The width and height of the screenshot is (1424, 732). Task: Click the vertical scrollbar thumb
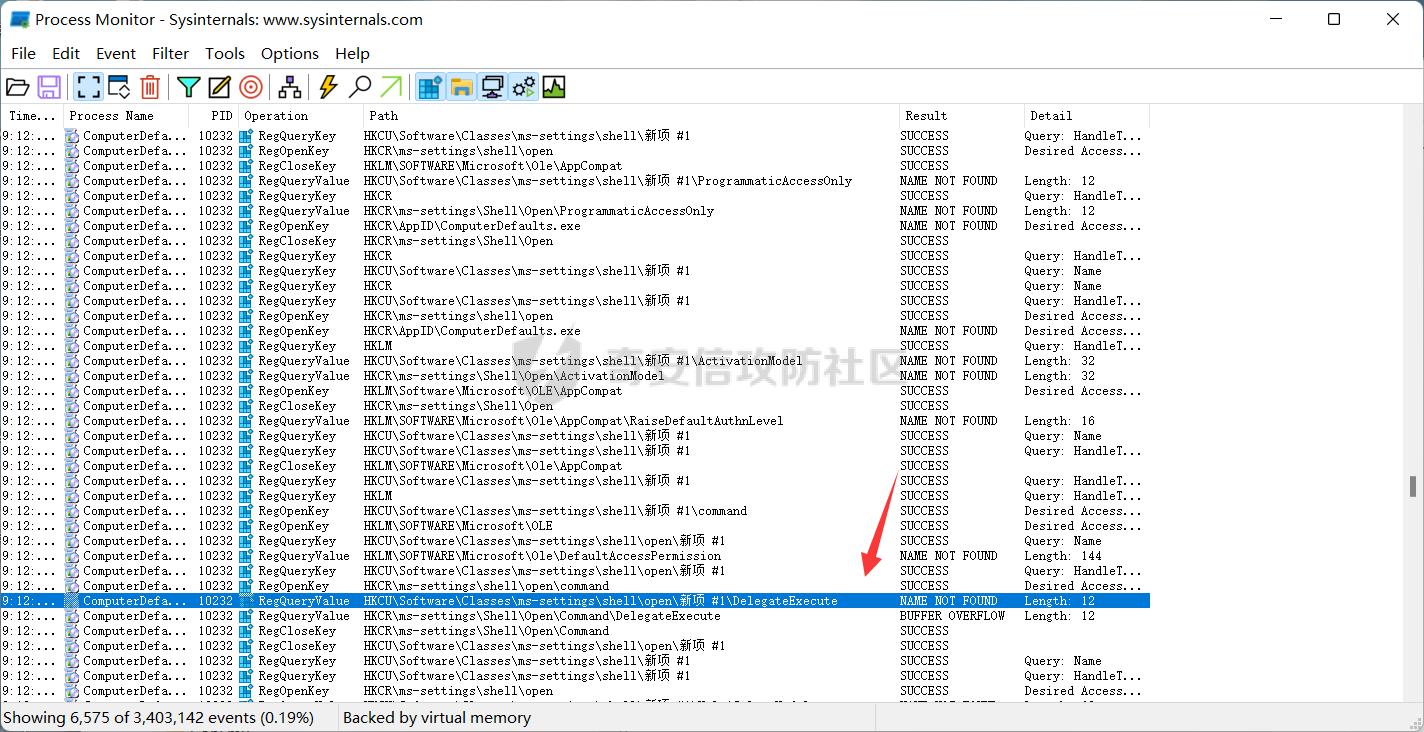pyautogui.click(x=1413, y=487)
